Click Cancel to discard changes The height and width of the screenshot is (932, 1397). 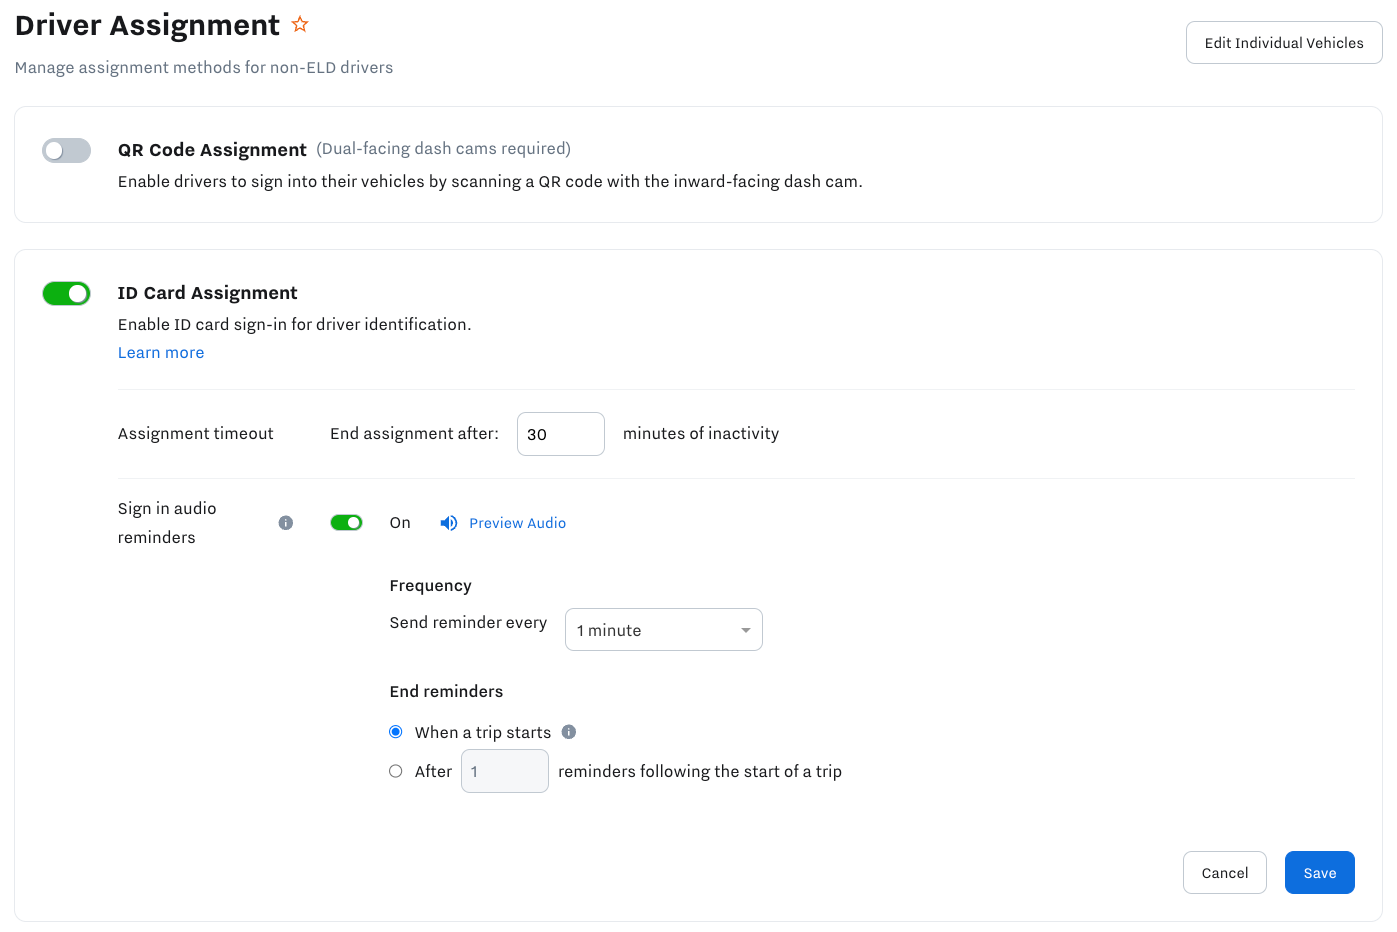click(1224, 872)
